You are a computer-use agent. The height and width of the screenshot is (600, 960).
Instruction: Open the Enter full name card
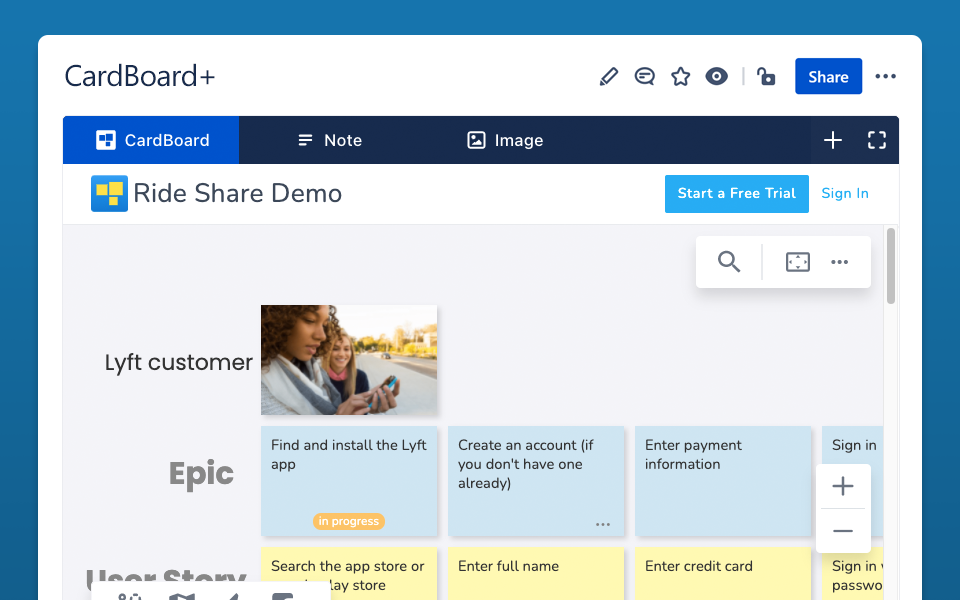coord(536,574)
